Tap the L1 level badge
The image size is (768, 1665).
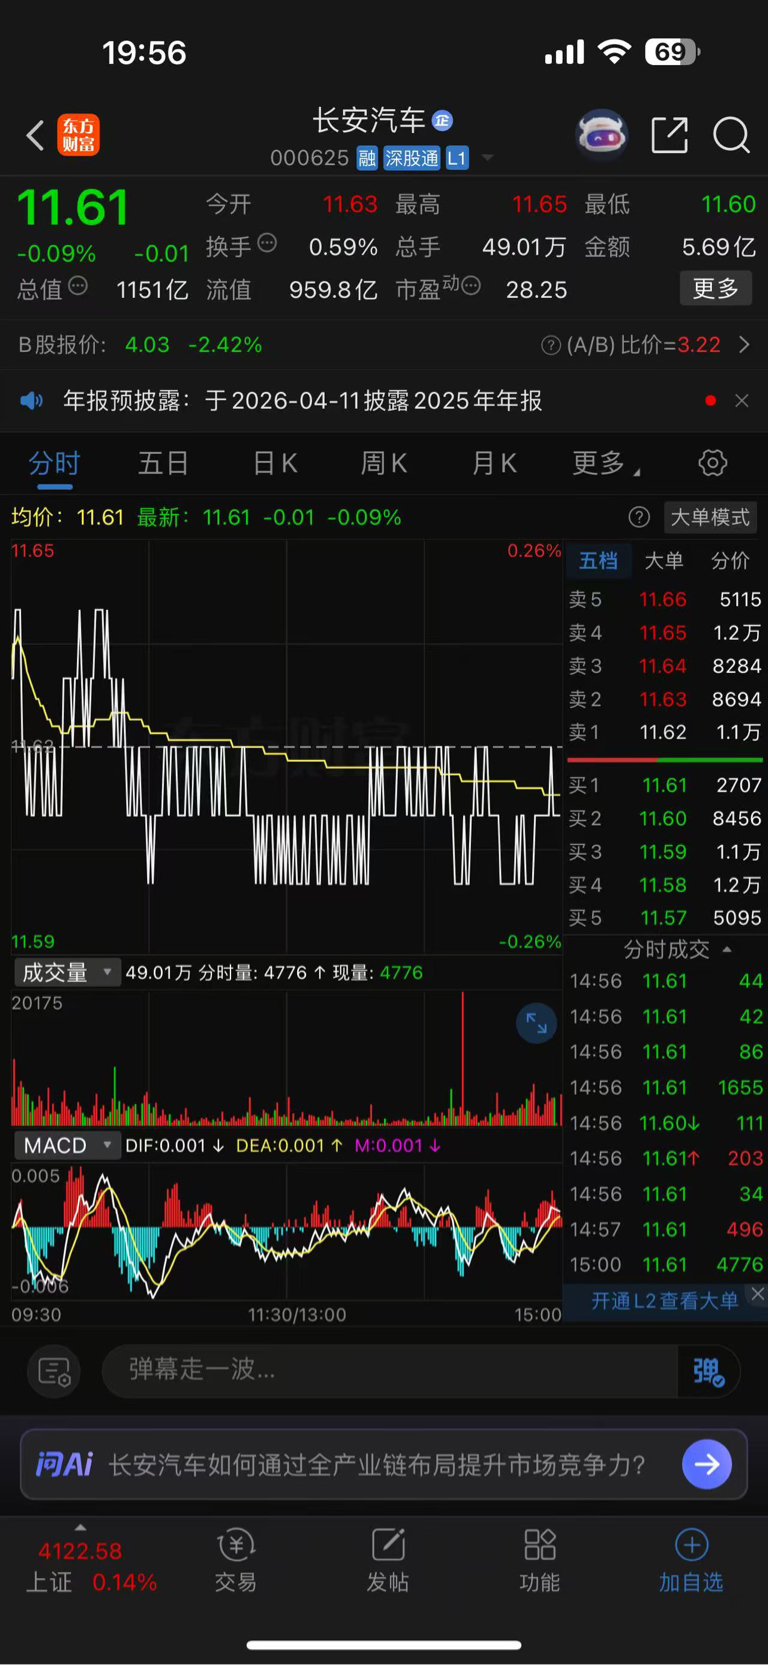[457, 158]
